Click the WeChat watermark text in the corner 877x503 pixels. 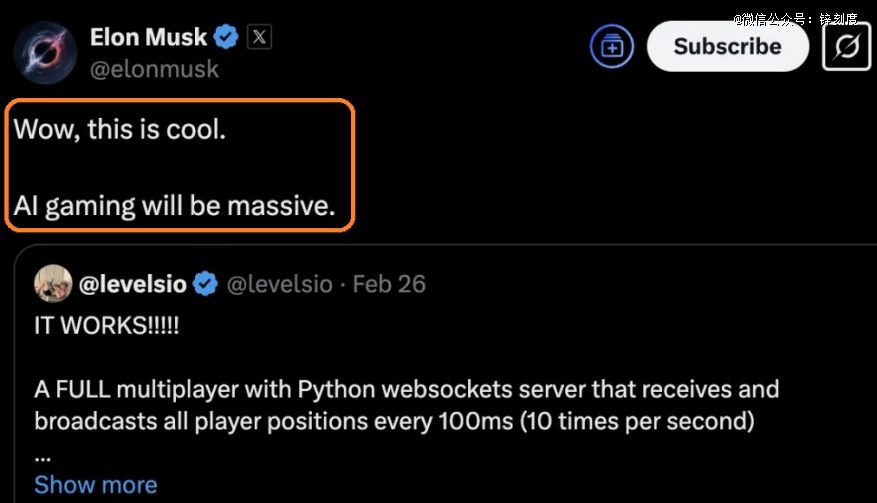[795, 18]
